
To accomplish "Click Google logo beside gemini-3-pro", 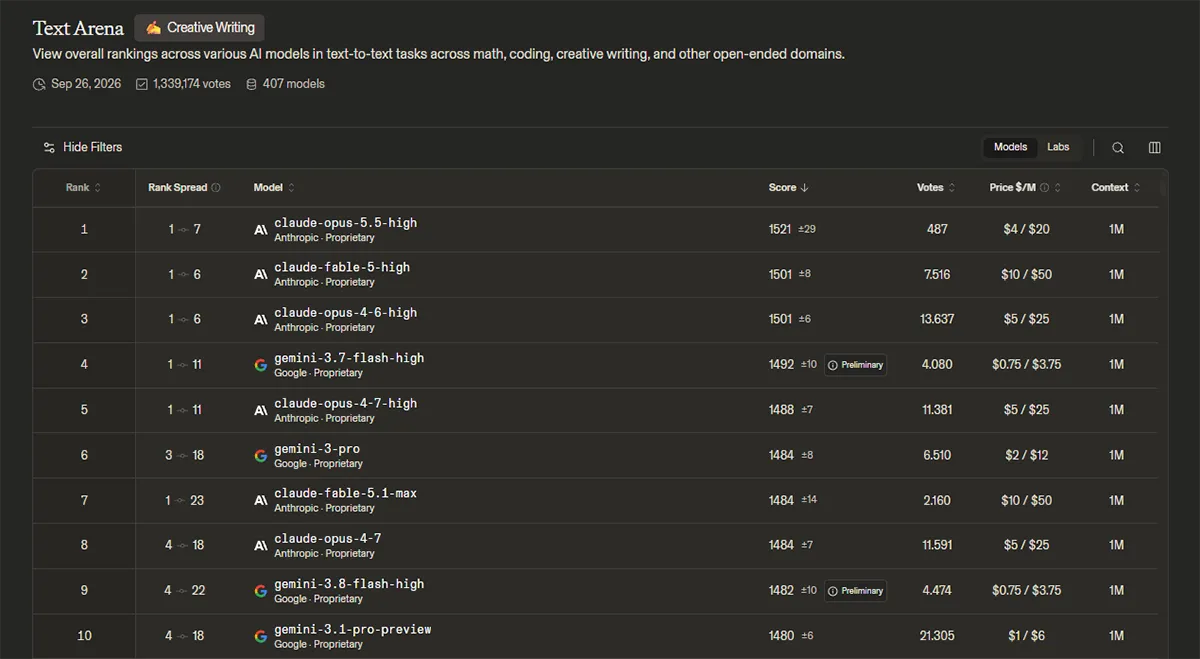I will coord(261,456).
